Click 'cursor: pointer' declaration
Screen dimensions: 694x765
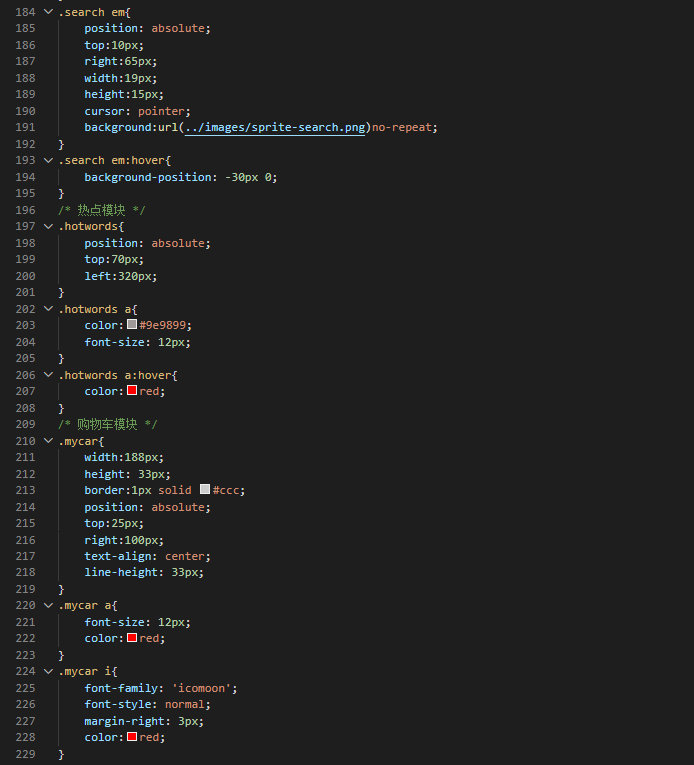click(137, 111)
